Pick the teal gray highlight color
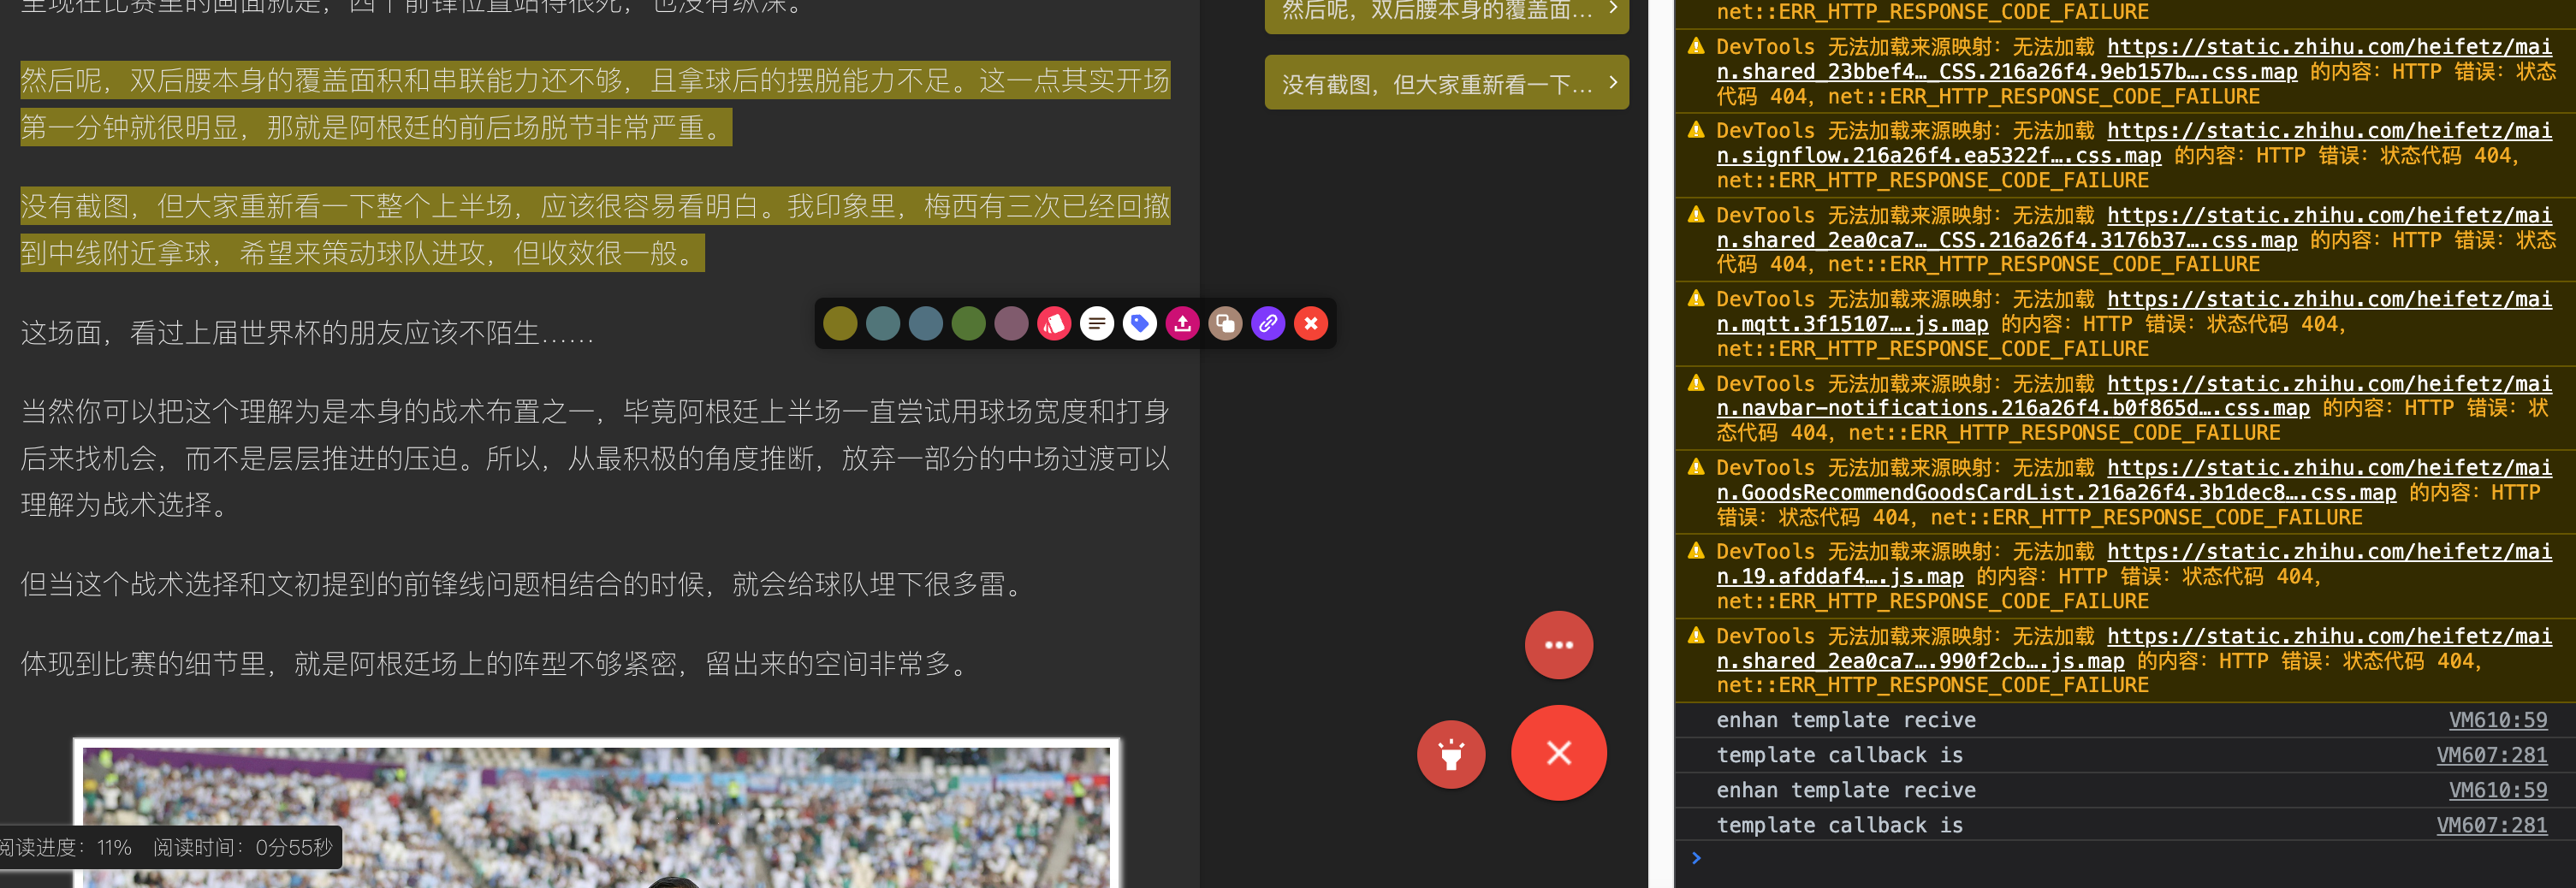The width and height of the screenshot is (2576, 888). (x=883, y=324)
